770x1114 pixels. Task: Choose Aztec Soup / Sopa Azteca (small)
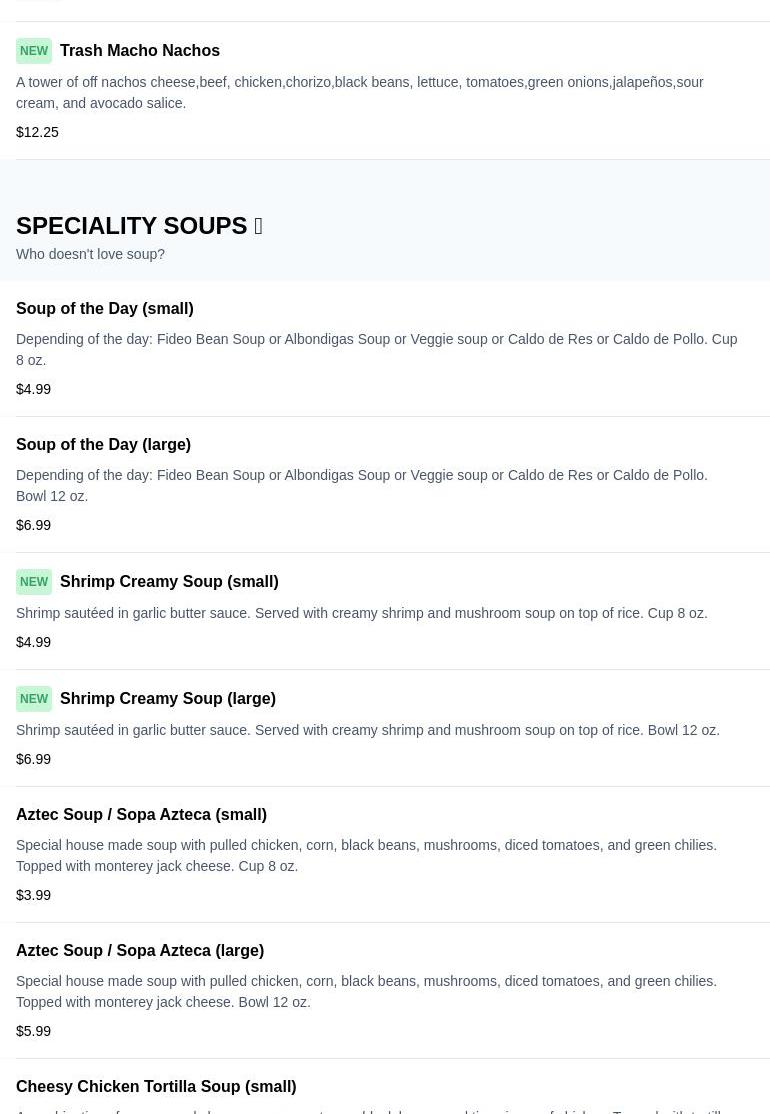[x=141, y=815]
